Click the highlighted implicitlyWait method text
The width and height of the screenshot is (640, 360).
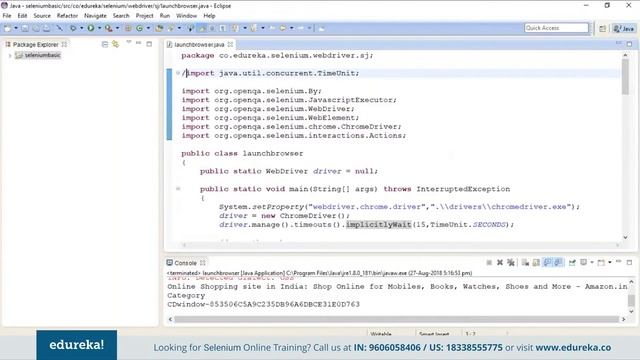(x=379, y=224)
